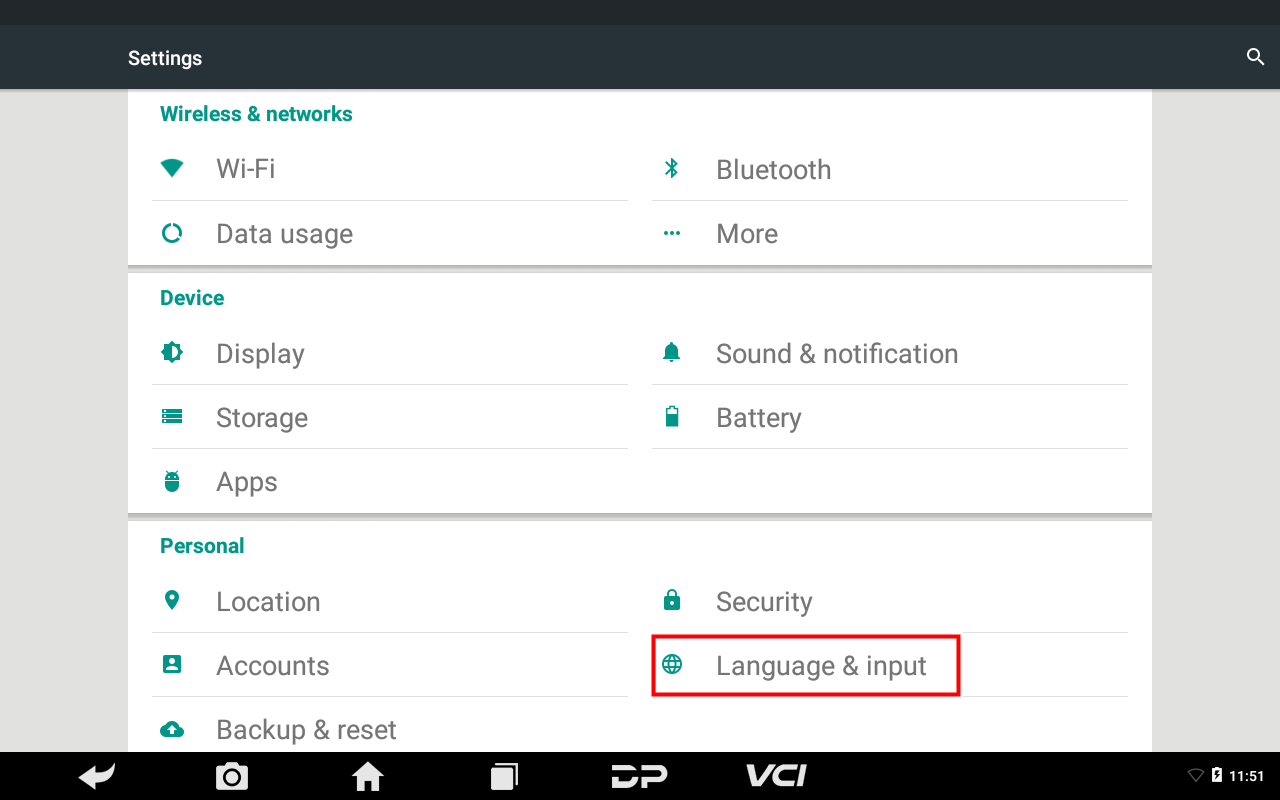
Task: Open Battery settings
Action: (890, 417)
